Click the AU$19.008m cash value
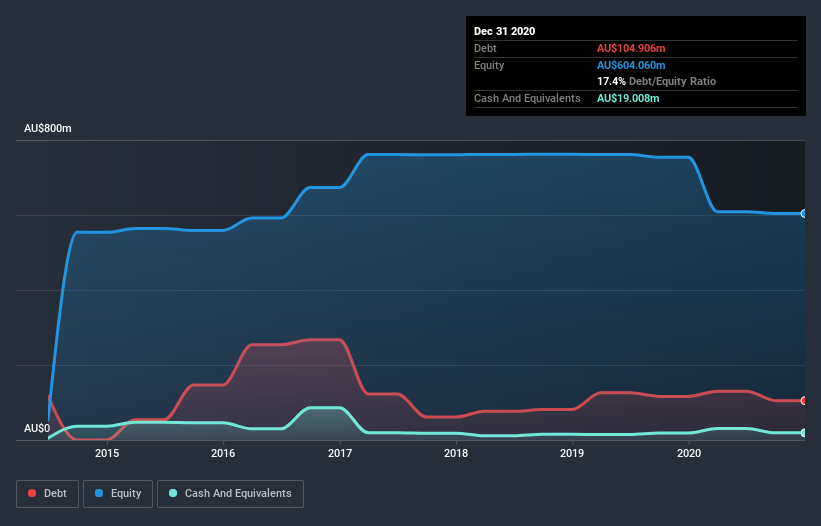Screen dimensions: 821x526 pos(628,98)
